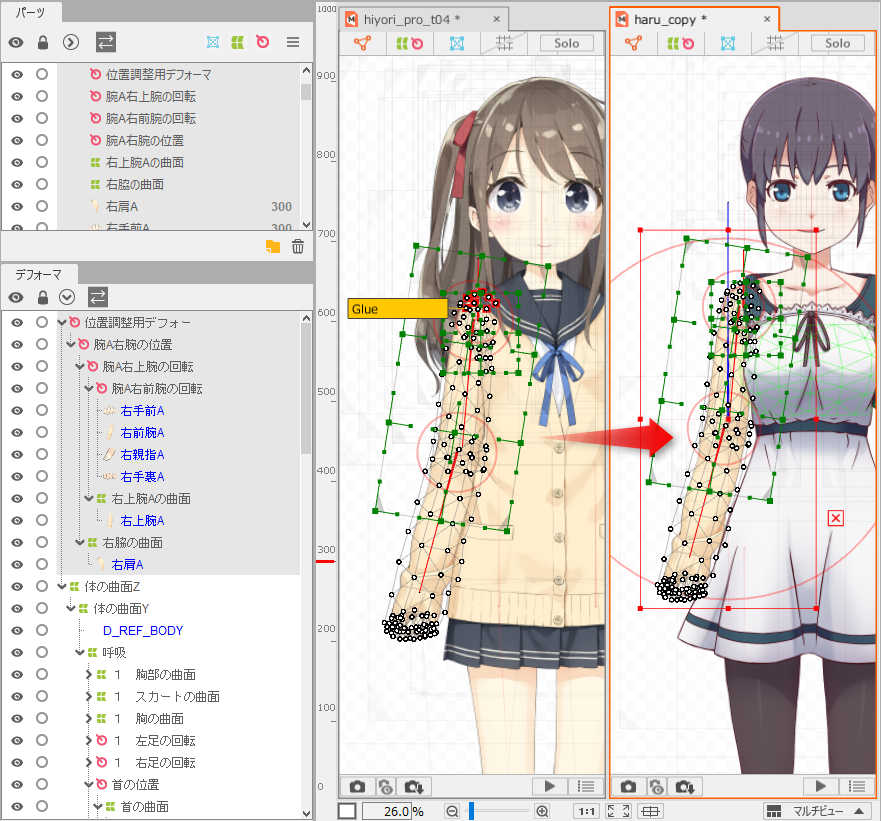Toggle deformer display icon in haru_copy view
This screenshot has height=821, width=881.
680,43
